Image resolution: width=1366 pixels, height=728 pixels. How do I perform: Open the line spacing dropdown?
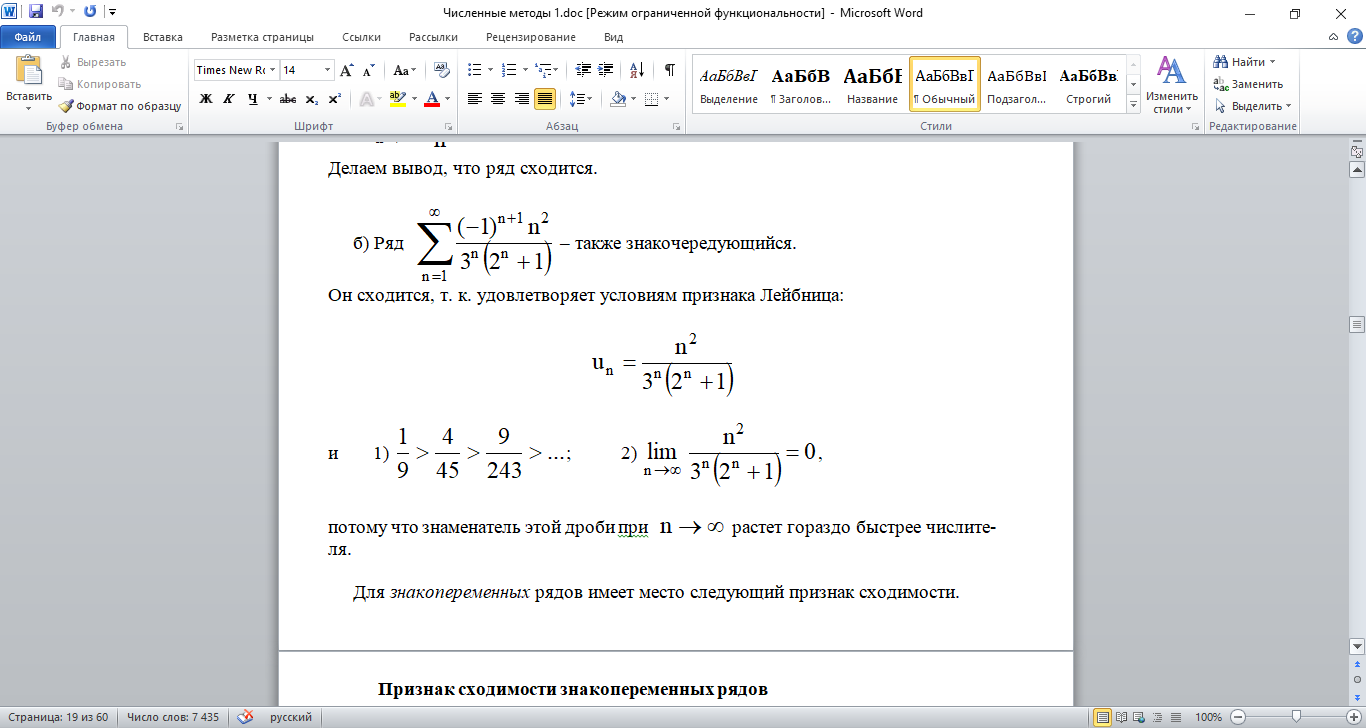click(581, 99)
